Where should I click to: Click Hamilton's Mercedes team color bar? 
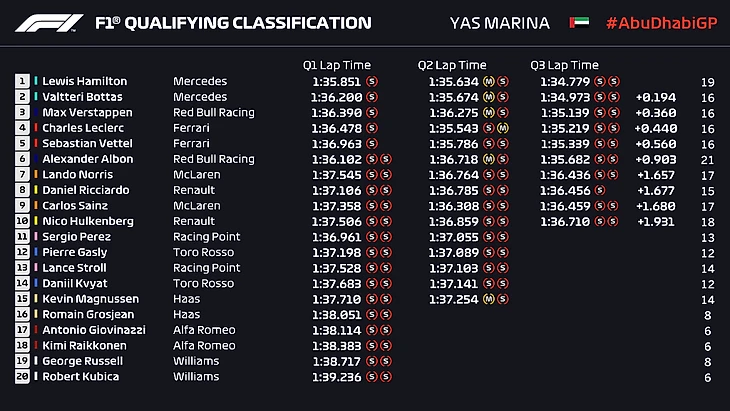tap(36, 81)
